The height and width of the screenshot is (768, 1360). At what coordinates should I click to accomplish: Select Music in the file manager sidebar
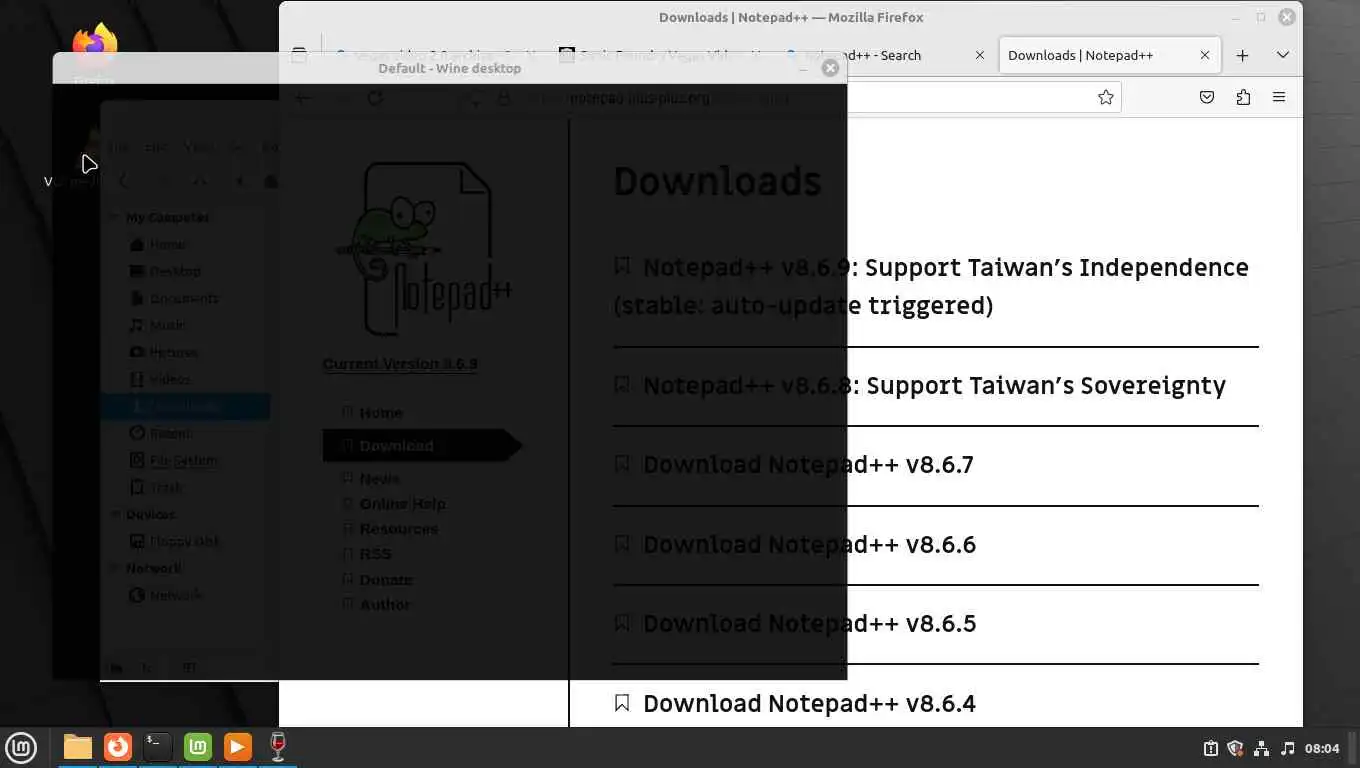point(167,325)
